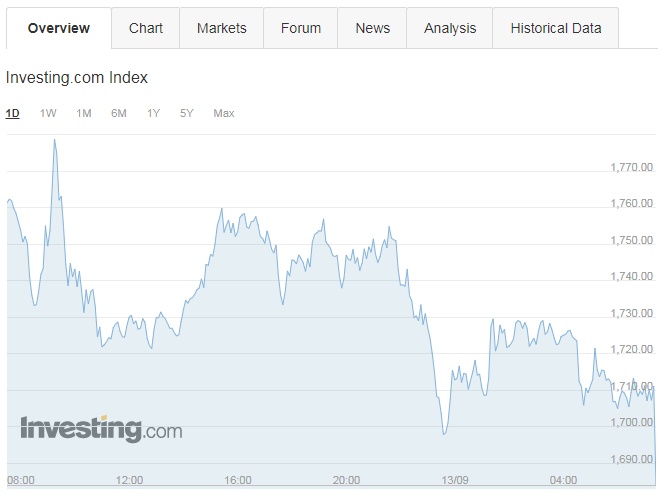Switch to the Chart tab

coord(146,28)
